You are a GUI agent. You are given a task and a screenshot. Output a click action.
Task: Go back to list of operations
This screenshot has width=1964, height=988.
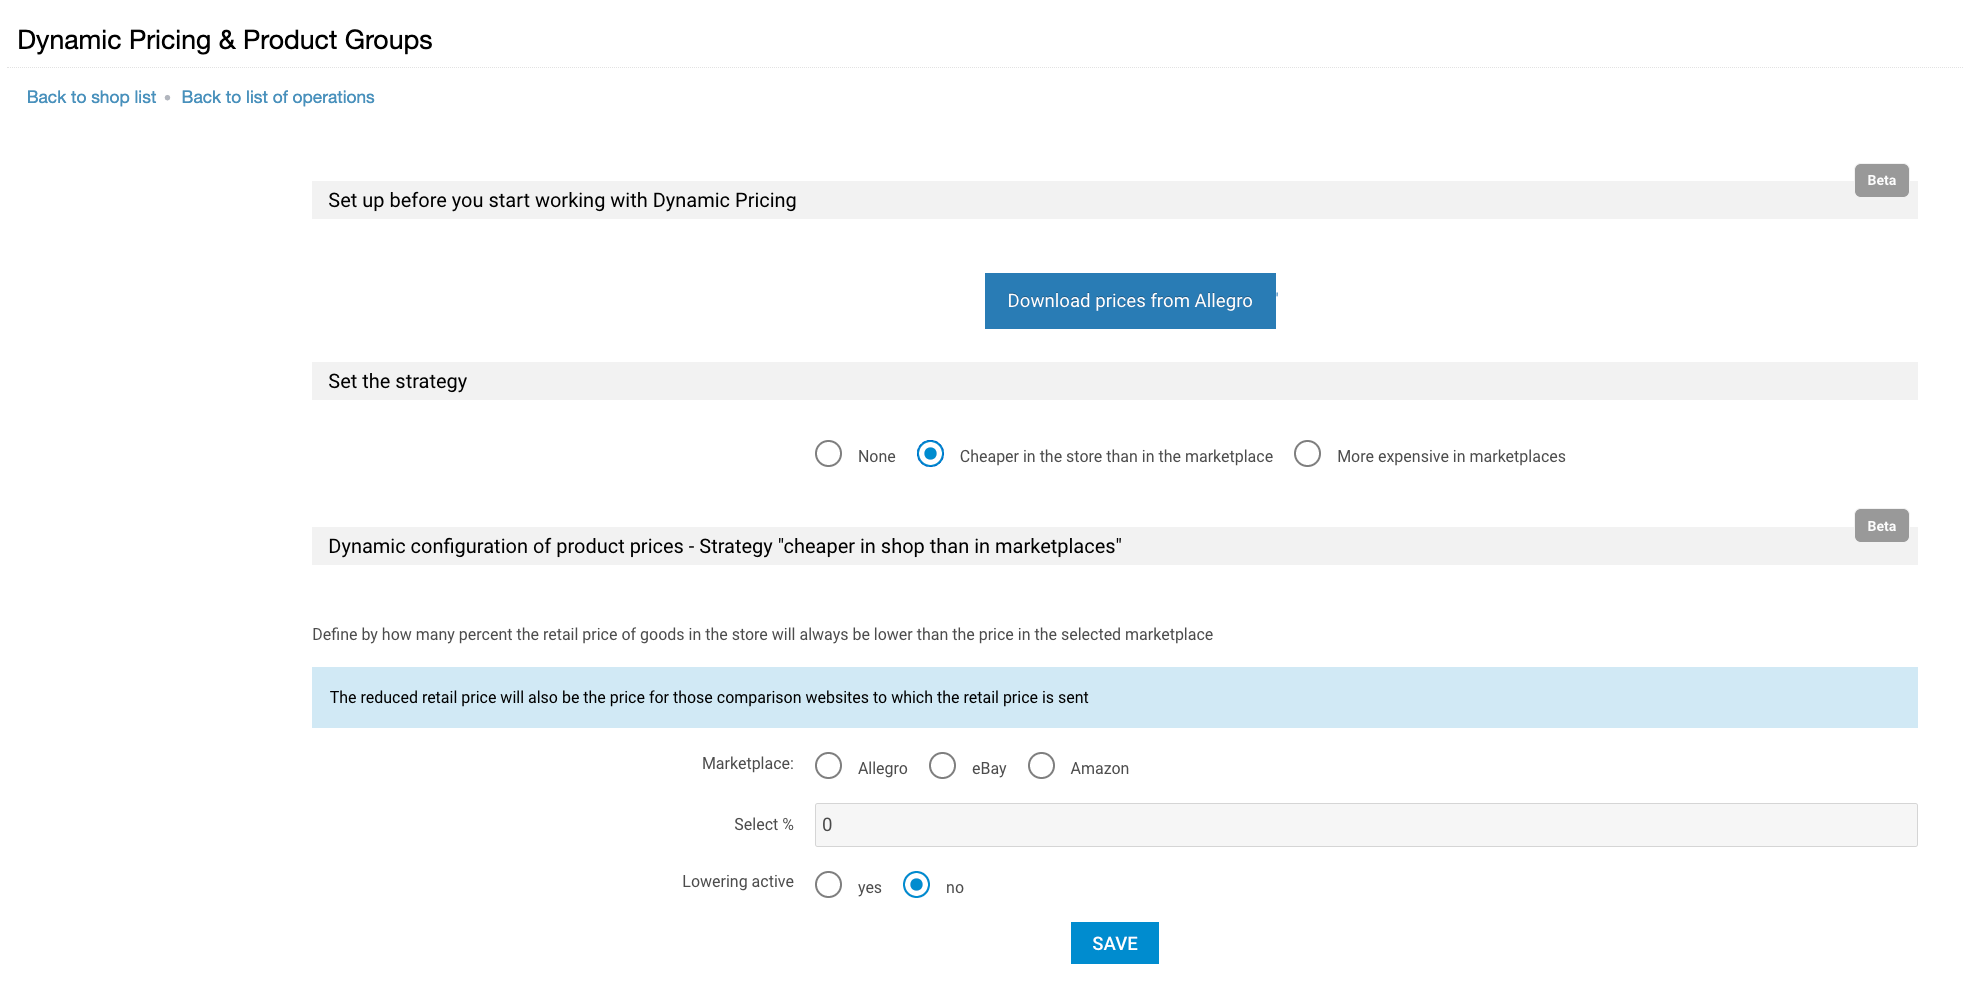point(277,97)
